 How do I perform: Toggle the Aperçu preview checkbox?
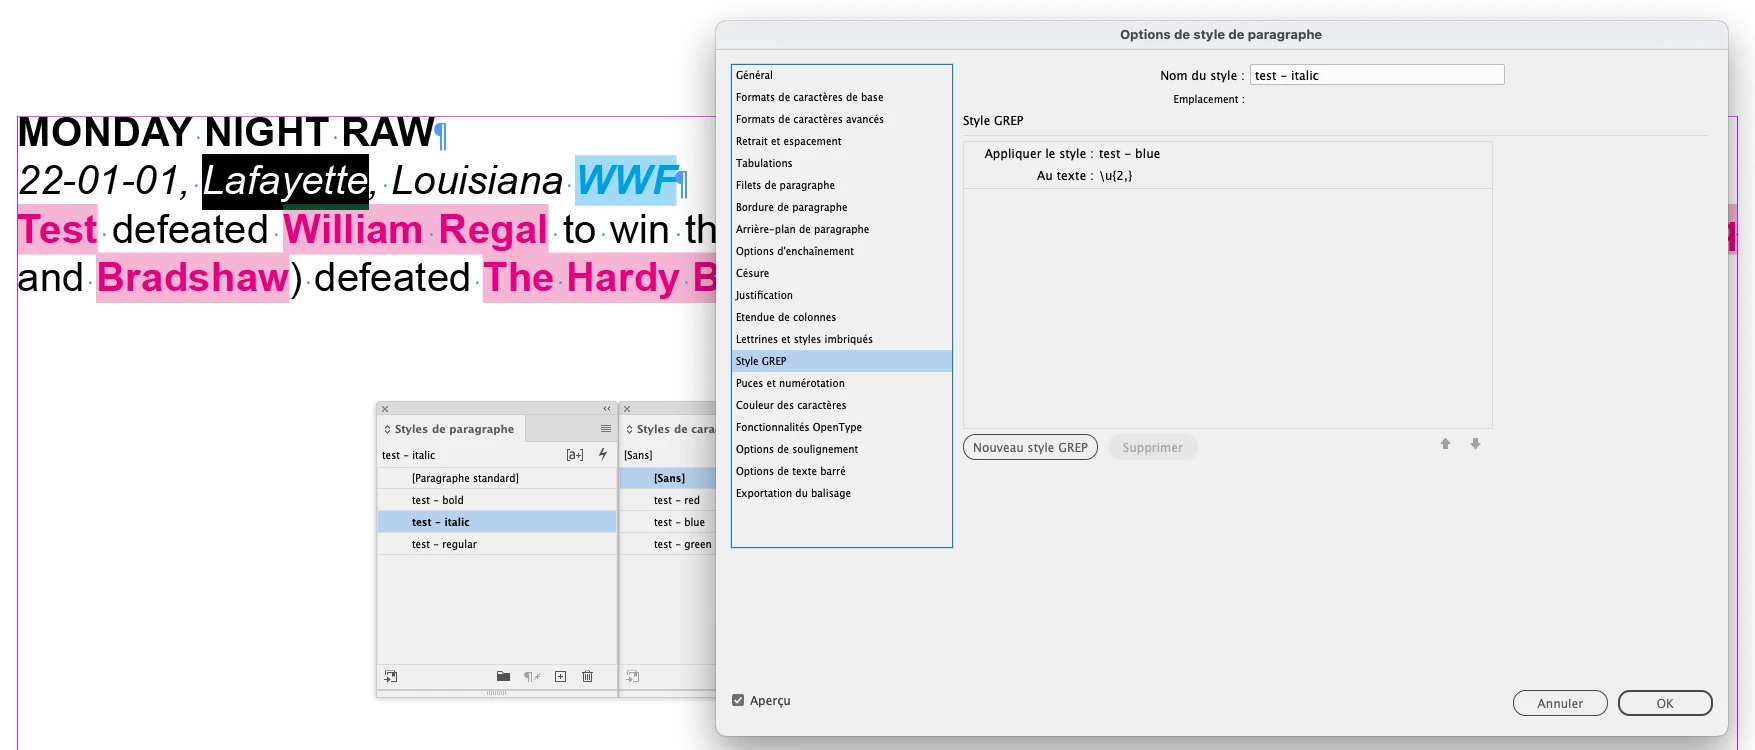tap(738, 700)
